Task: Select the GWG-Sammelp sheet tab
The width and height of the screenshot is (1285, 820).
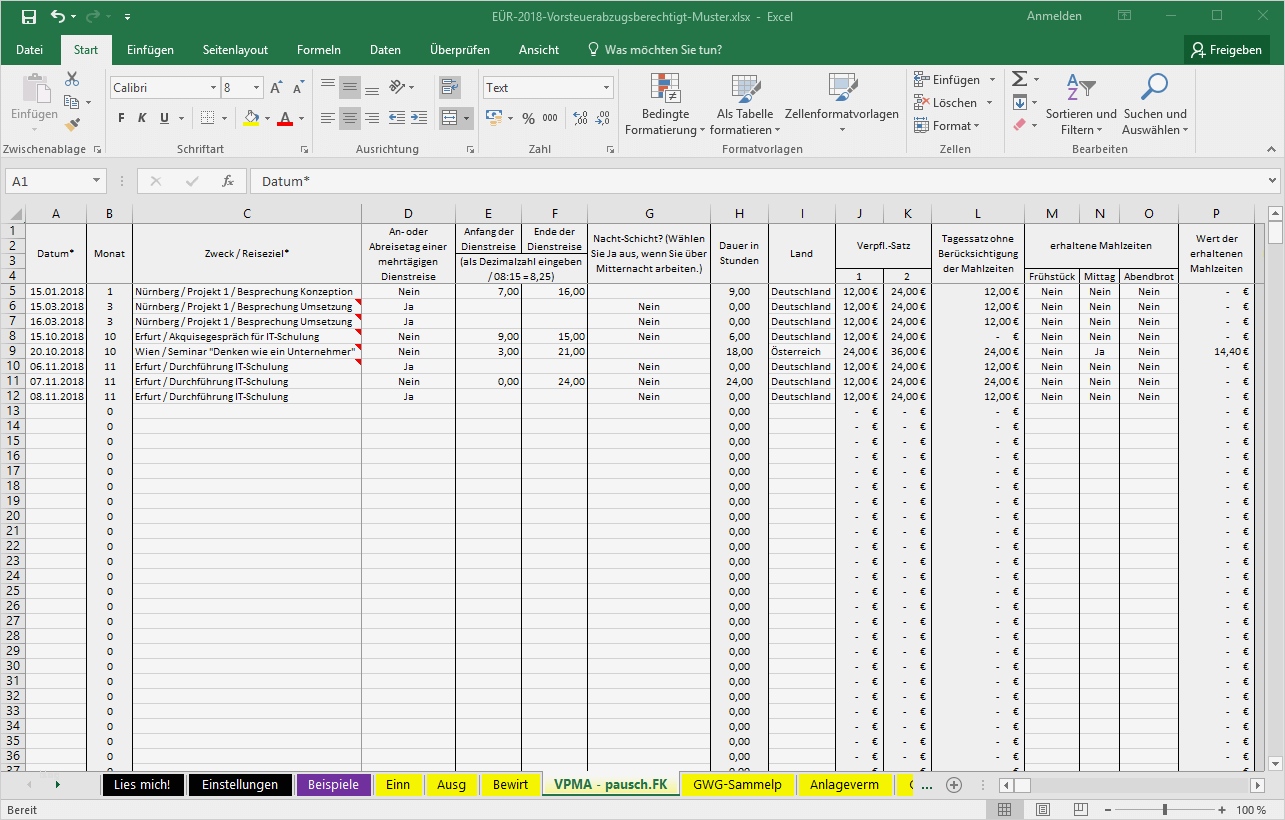Action: pos(737,785)
